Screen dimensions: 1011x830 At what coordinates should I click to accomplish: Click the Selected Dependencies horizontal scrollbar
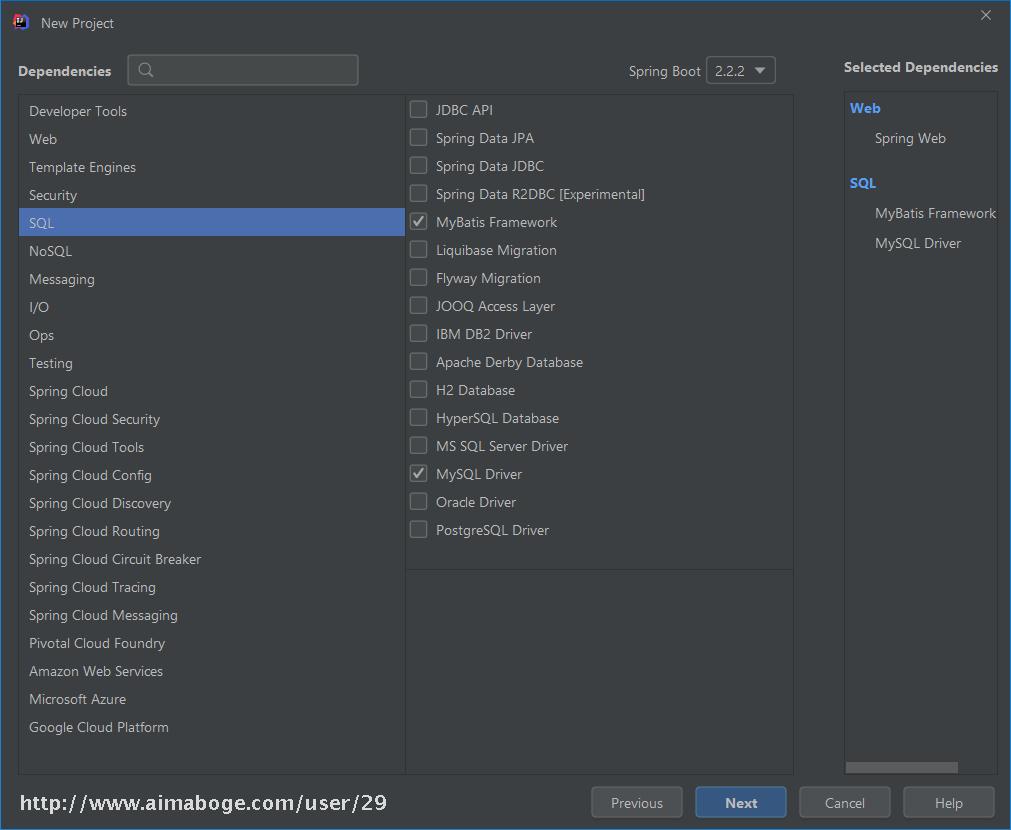(x=901, y=767)
